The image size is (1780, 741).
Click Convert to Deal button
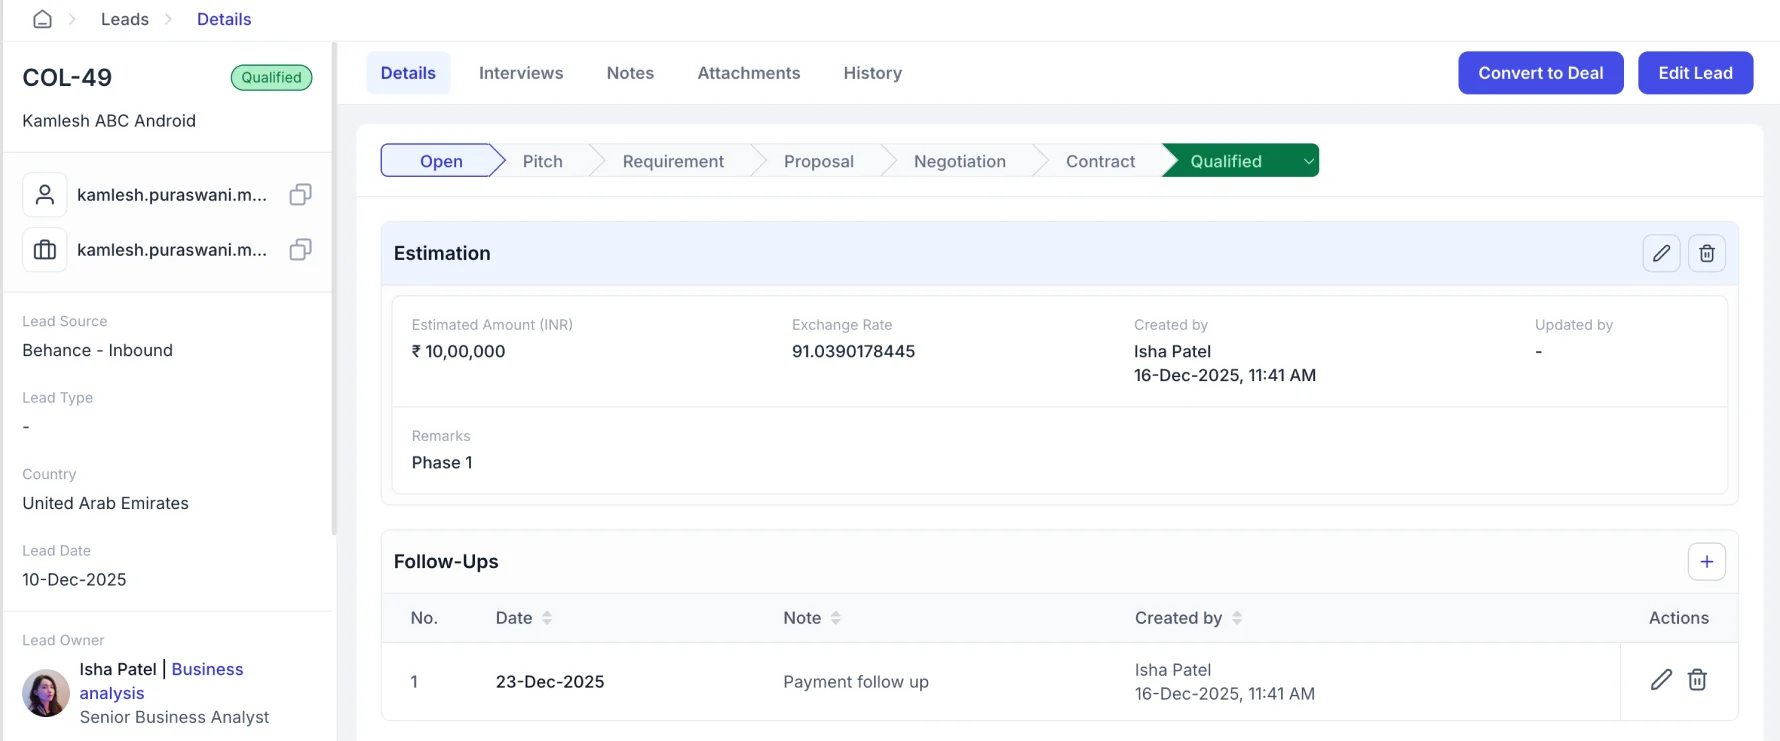[1540, 73]
